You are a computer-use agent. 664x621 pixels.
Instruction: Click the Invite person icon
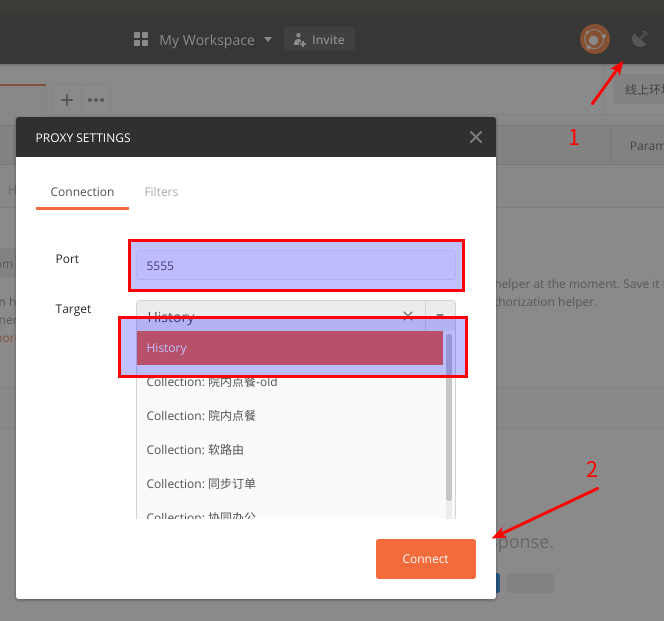[299, 40]
